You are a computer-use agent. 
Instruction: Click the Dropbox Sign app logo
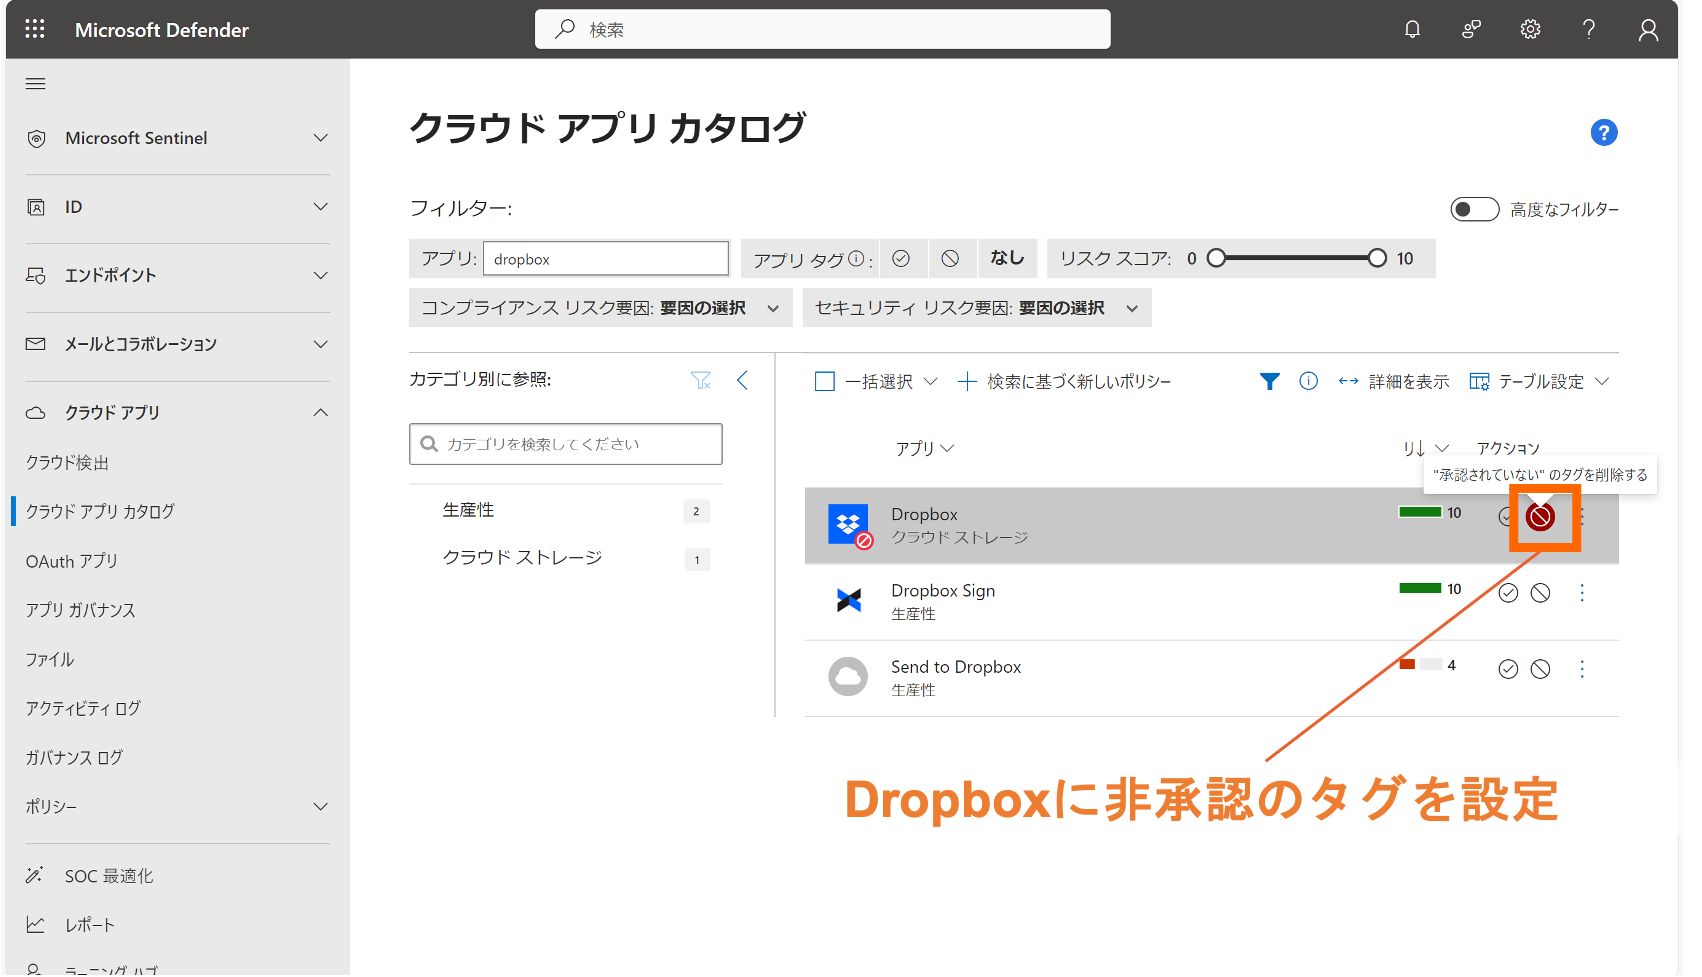(849, 600)
